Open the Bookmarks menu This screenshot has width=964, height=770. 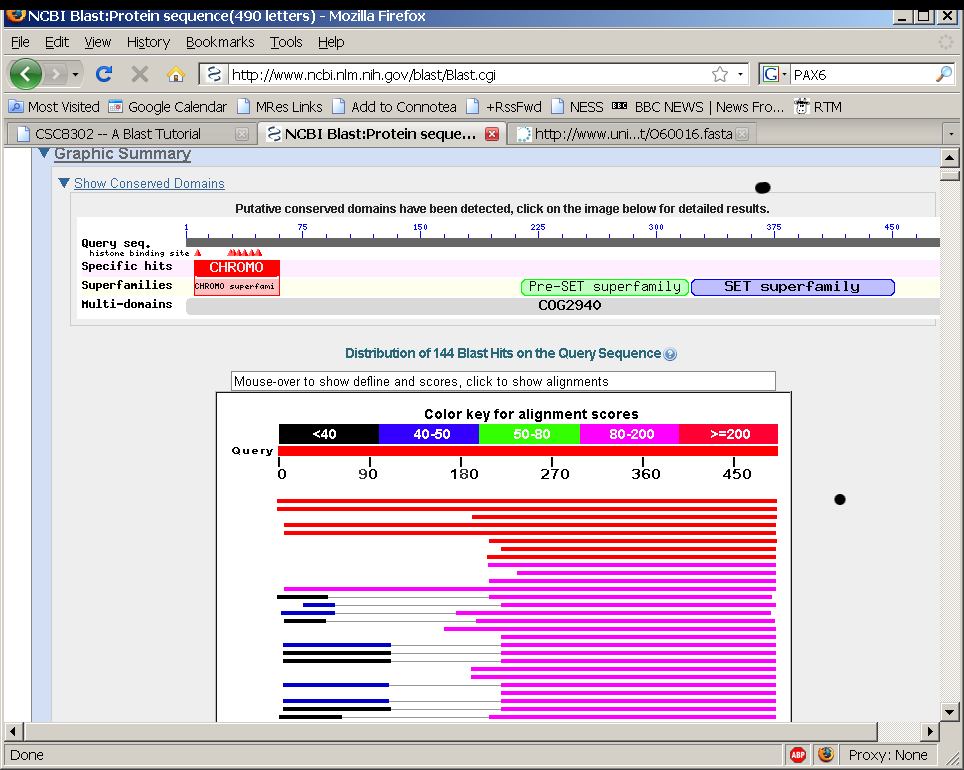click(x=220, y=42)
